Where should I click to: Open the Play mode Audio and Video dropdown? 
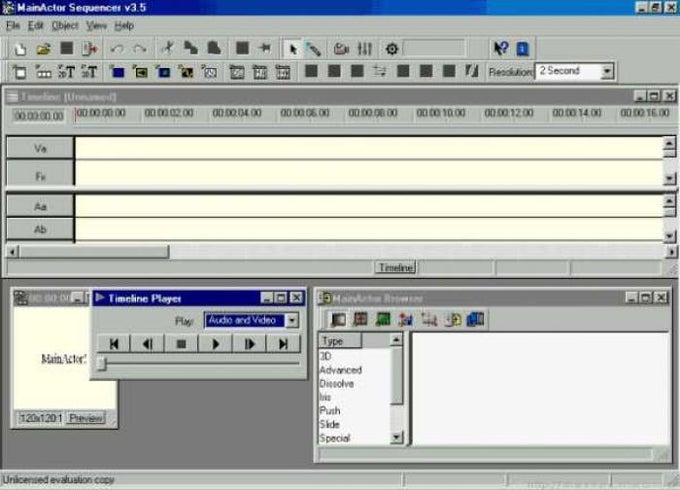[292, 320]
